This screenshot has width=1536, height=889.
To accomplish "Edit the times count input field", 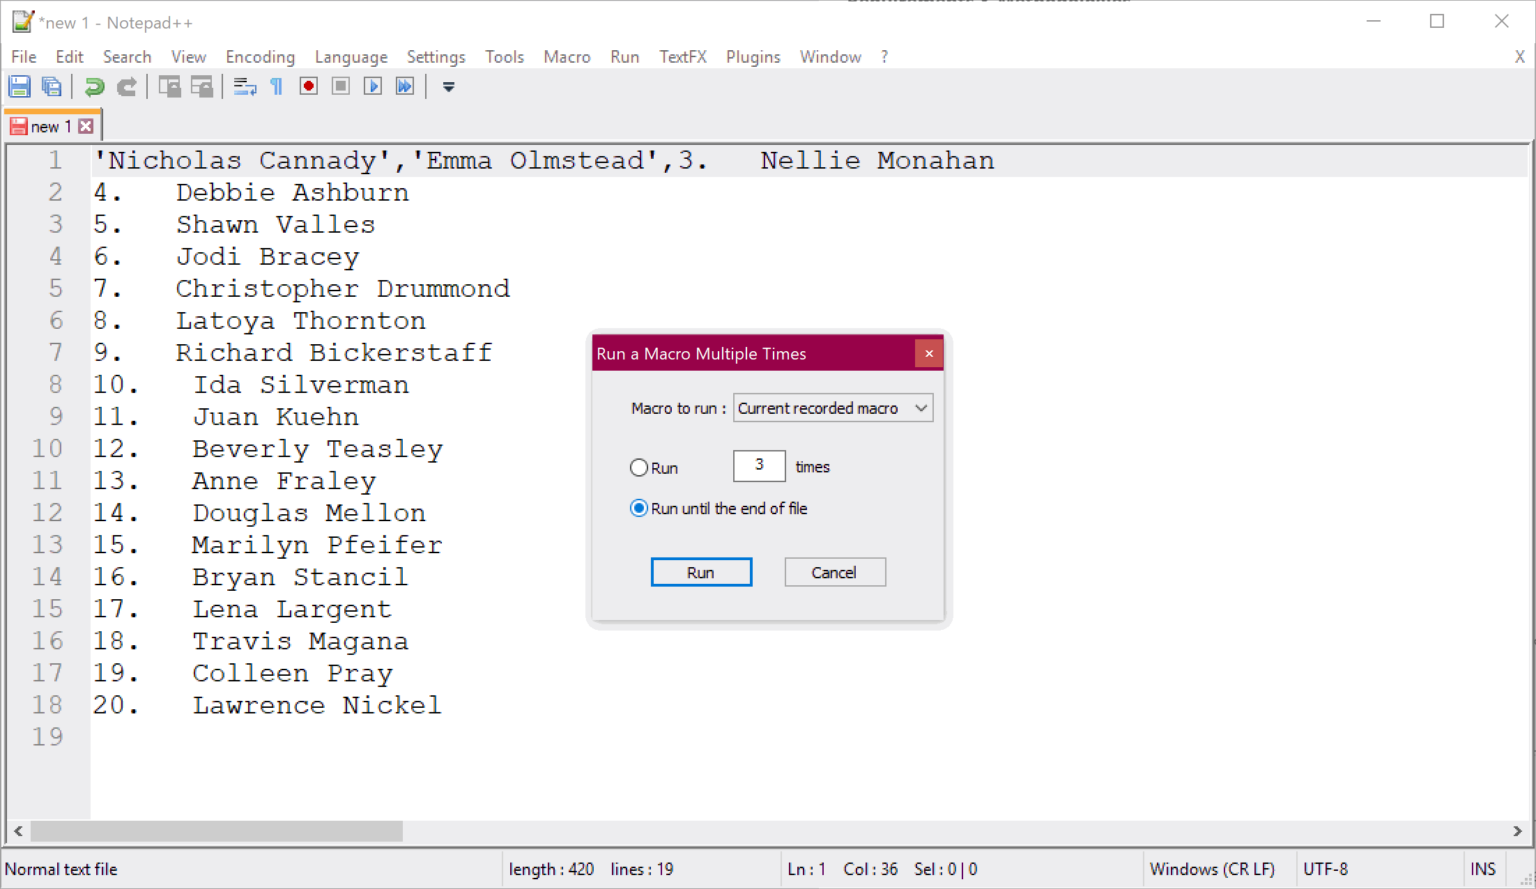I will [758, 466].
